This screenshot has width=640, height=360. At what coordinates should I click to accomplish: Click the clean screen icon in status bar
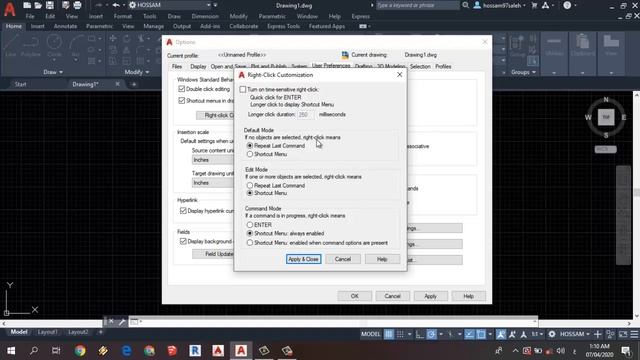(623, 334)
